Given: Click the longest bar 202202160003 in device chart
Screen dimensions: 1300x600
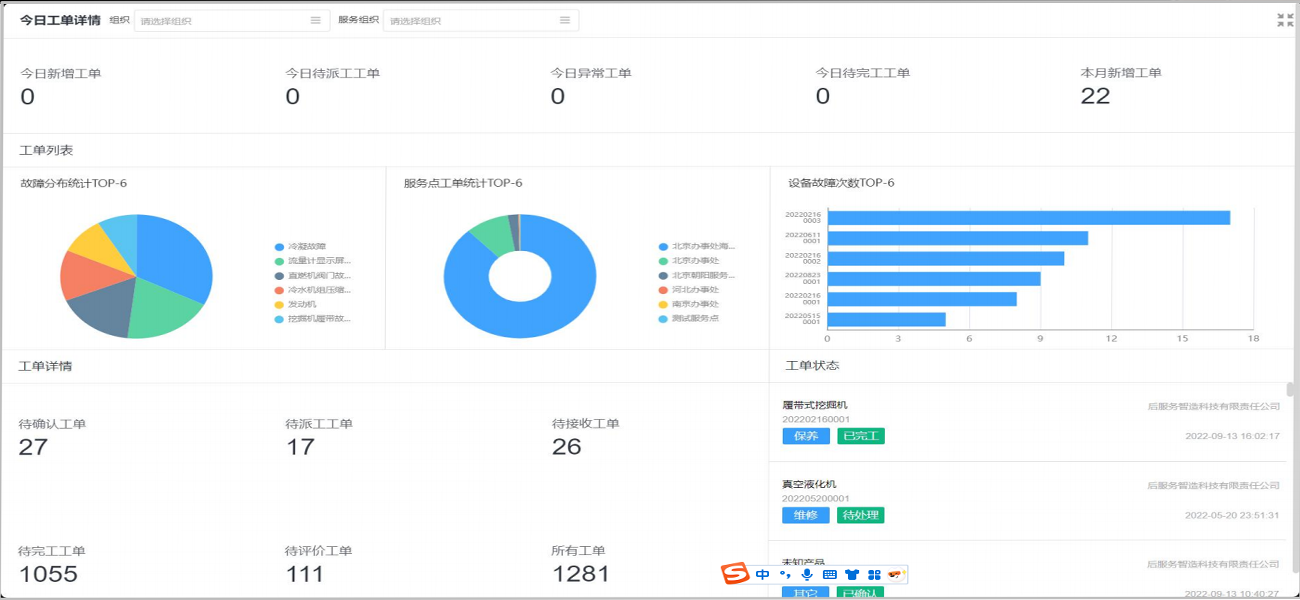Looking at the screenshot, I should tap(1029, 217).
